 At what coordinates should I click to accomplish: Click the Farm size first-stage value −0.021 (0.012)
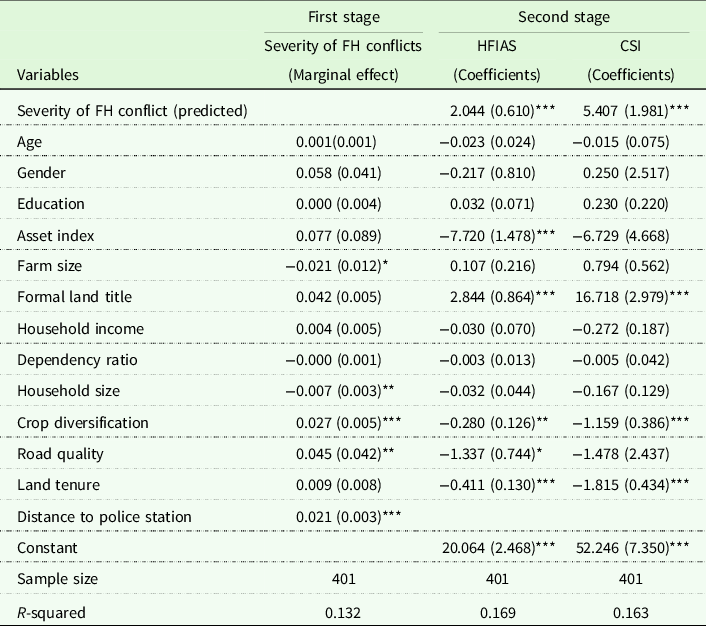point(340,266)
